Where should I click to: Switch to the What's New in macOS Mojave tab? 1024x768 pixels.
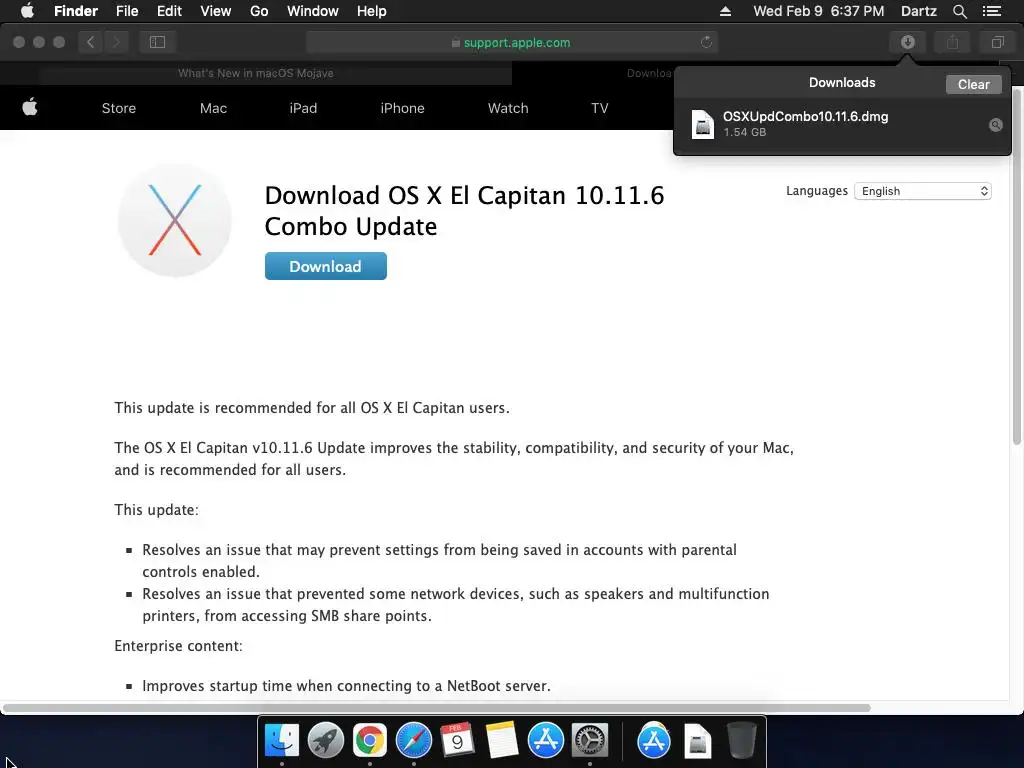click(256, 73)
